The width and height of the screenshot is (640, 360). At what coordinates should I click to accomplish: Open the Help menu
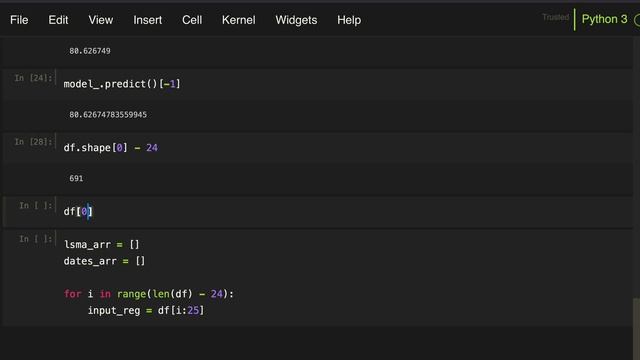(x=349, y=20)
